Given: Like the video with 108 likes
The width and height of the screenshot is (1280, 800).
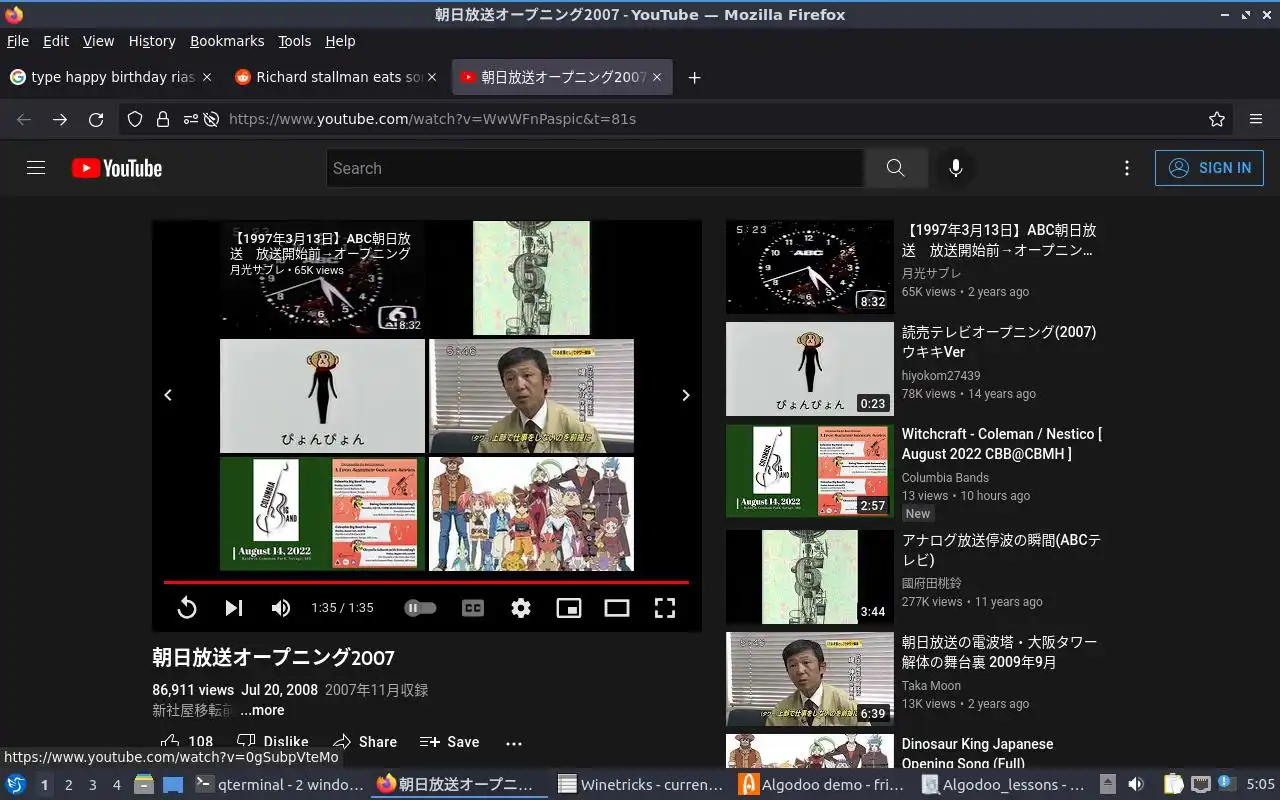Looking at the screenshot, I should (187, 742).
